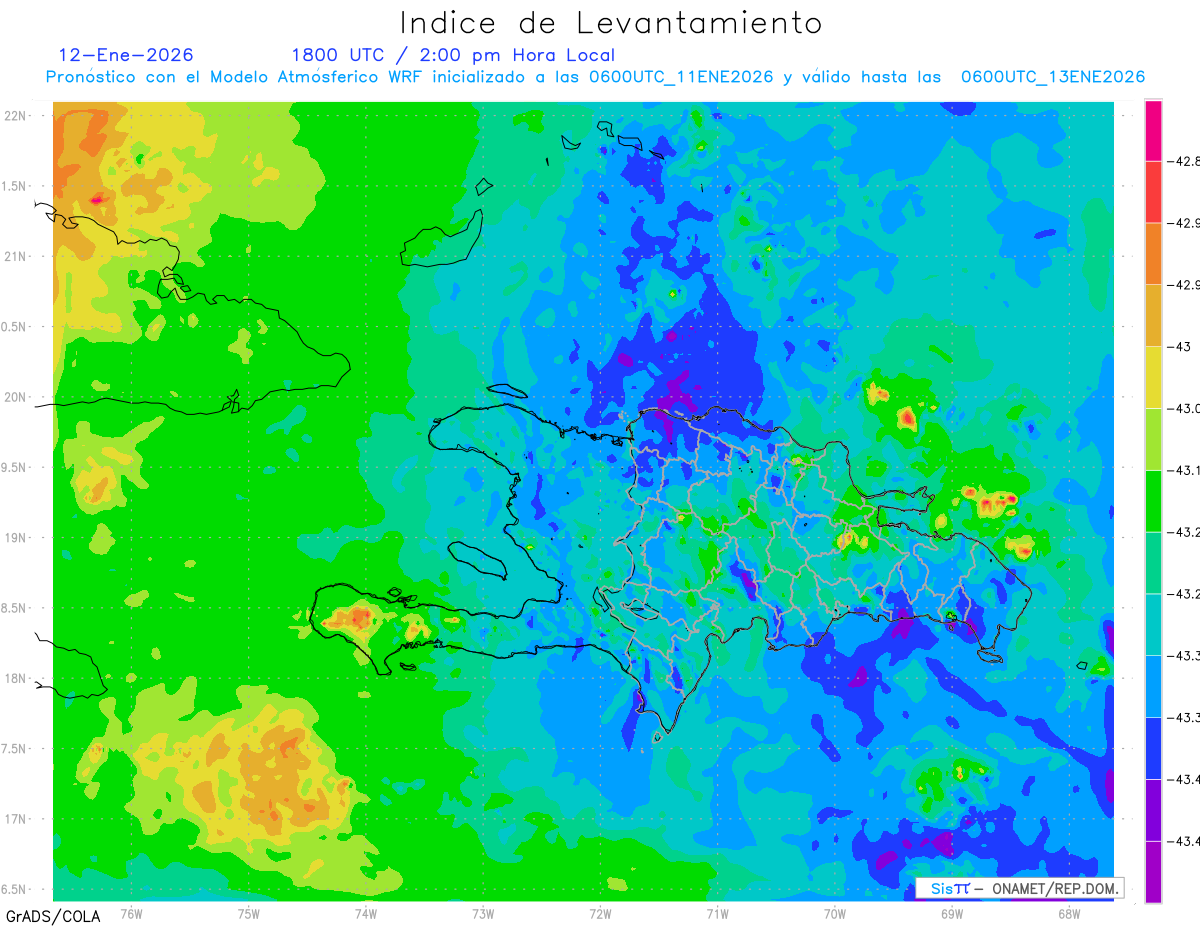
Task: Click the "73W" longitude label
Action: click(x=483, y=913)
